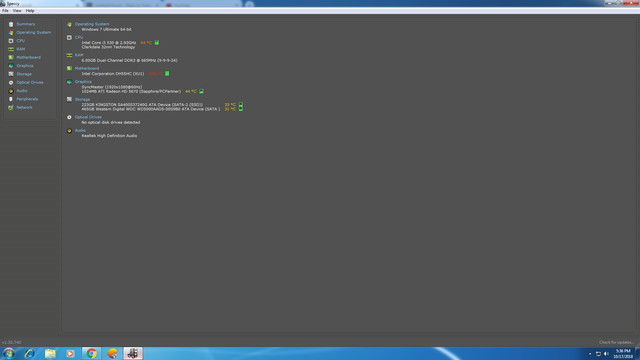Open Windows Explorer from the taskbar
Screen dimensions: 640x360
pyautogui.click(x=50, y=353)
